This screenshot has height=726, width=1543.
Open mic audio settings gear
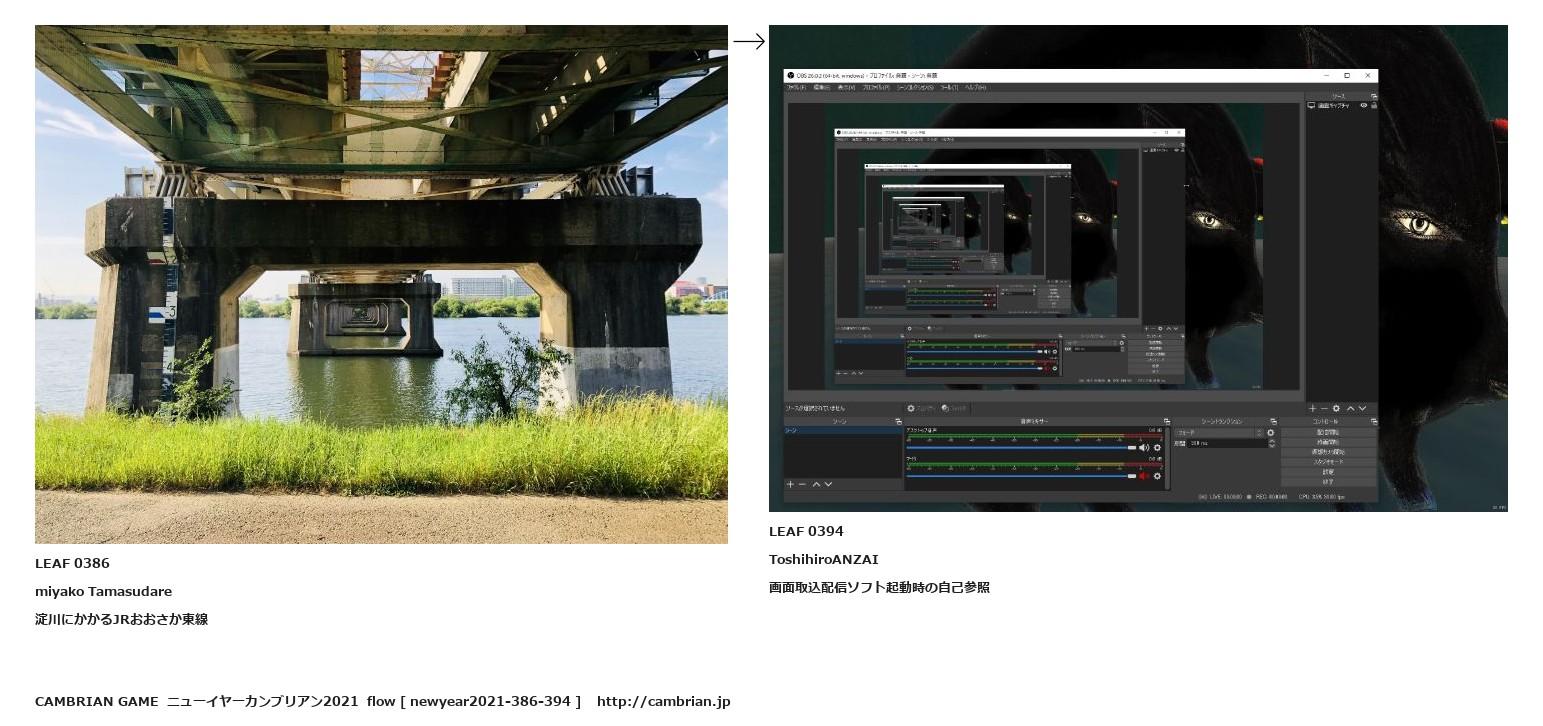click(1158, 476)
